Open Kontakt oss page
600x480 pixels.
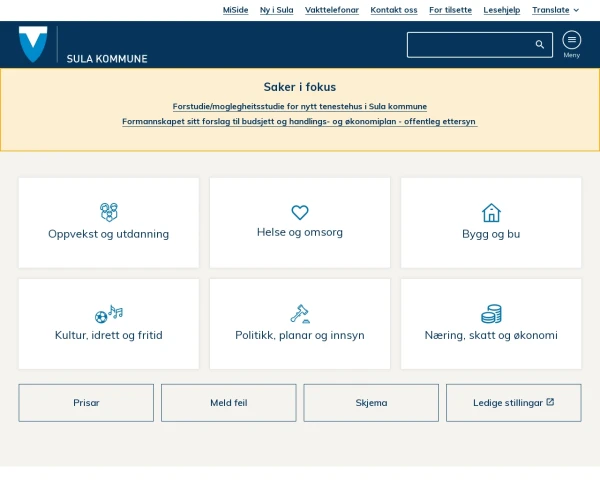394,10
